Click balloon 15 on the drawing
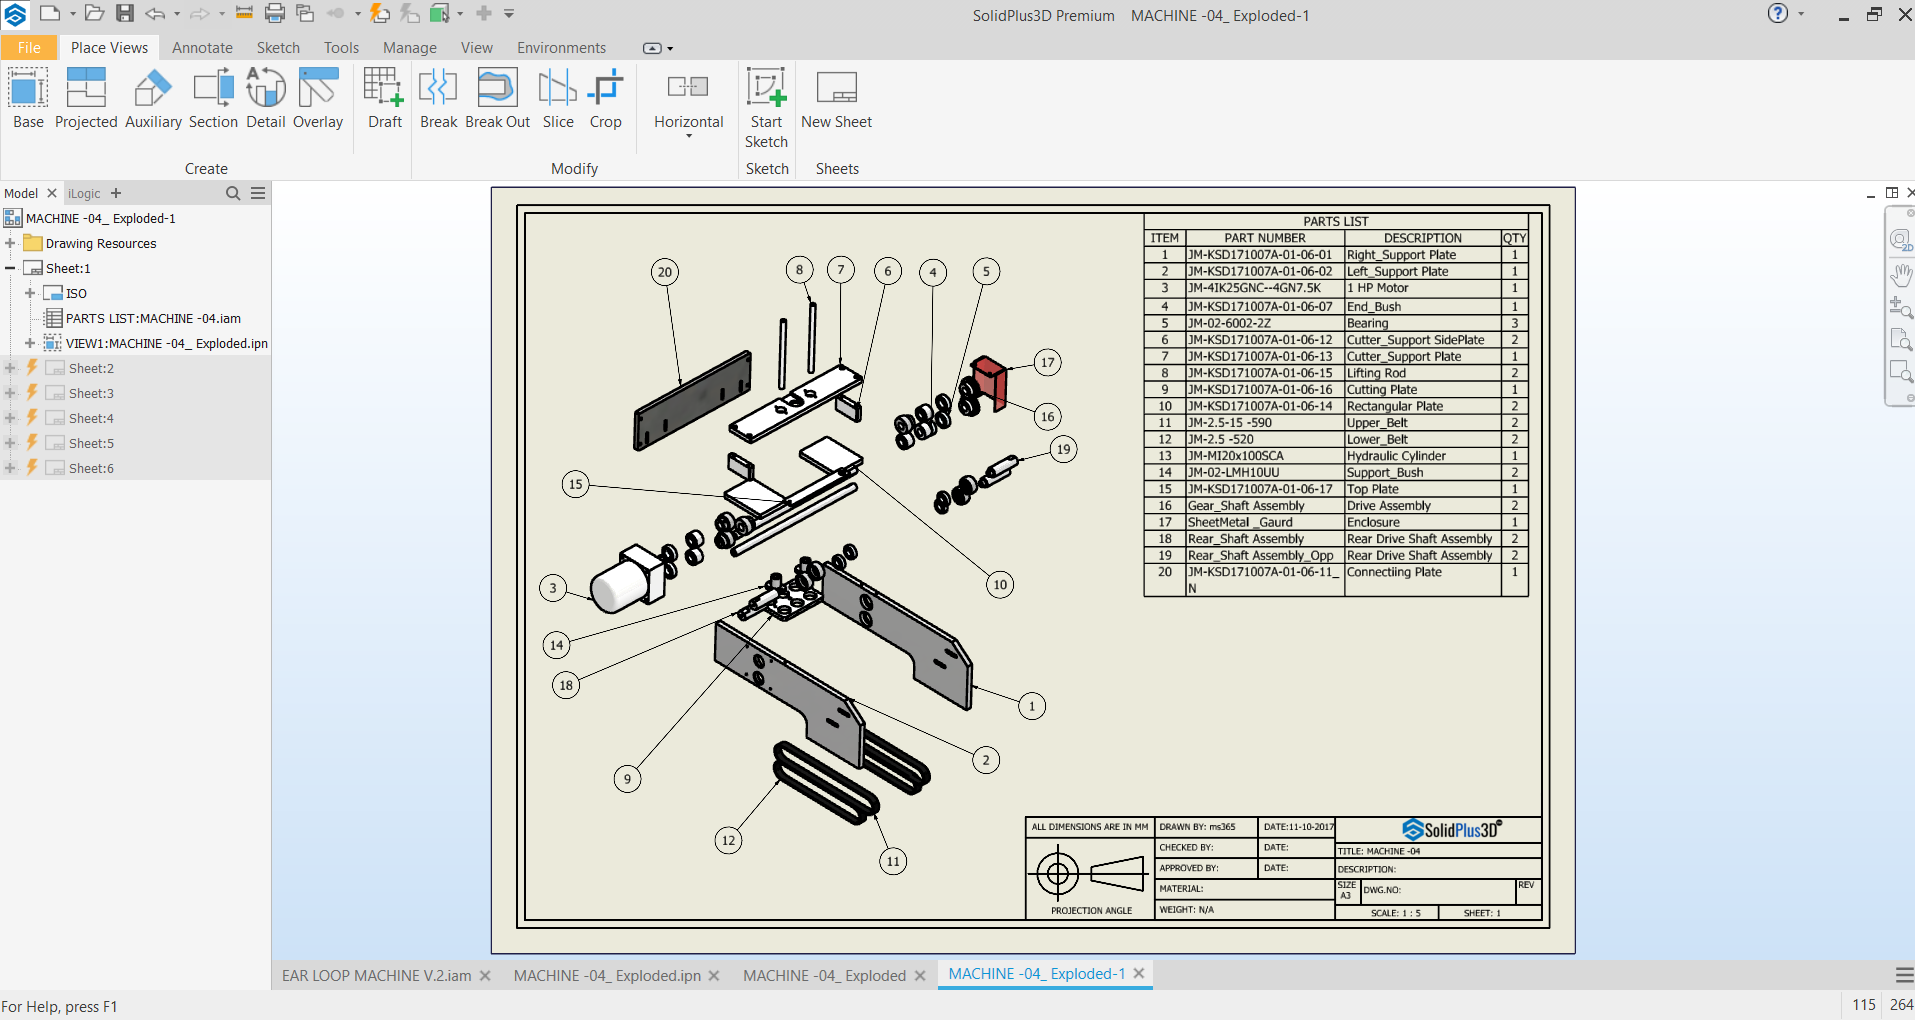The image size is (1915, 1020). (575, 484)
